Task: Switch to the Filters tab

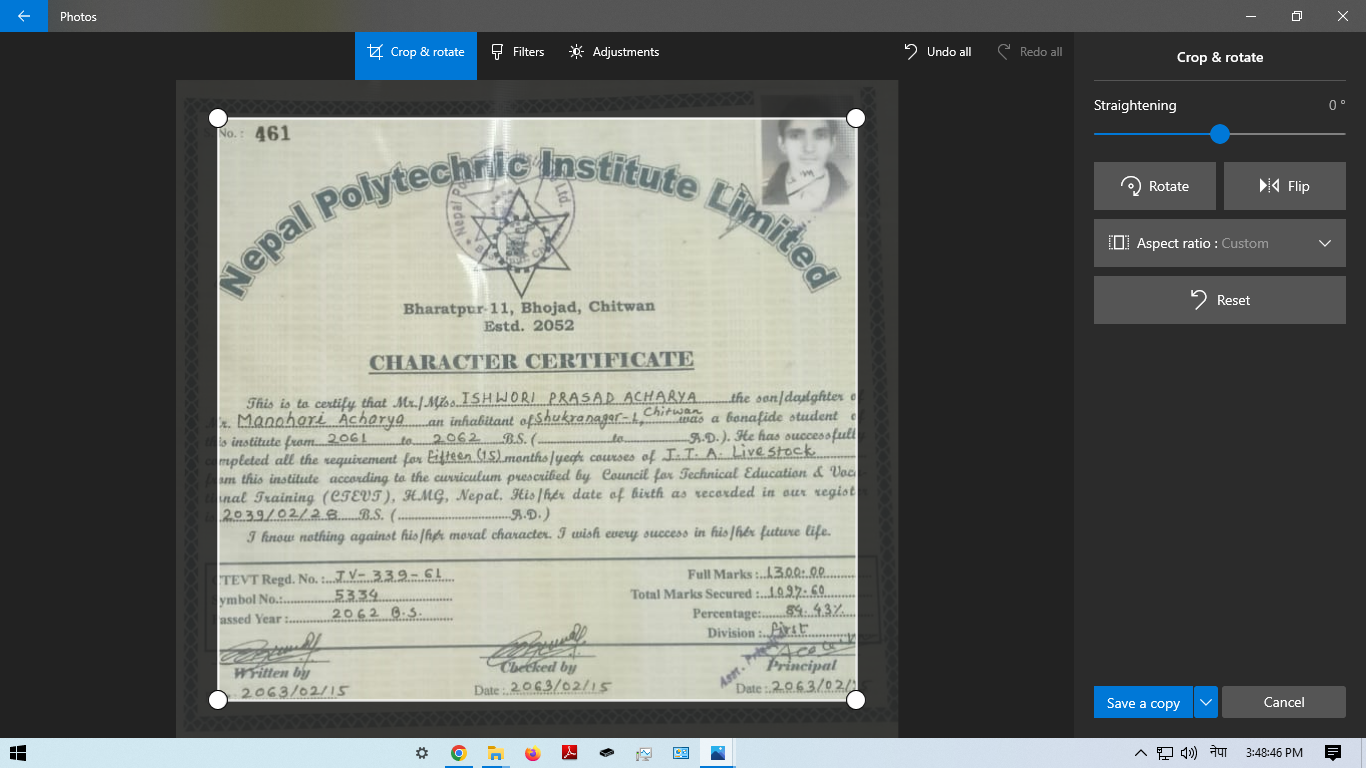Action: click(x=517, y=52)
